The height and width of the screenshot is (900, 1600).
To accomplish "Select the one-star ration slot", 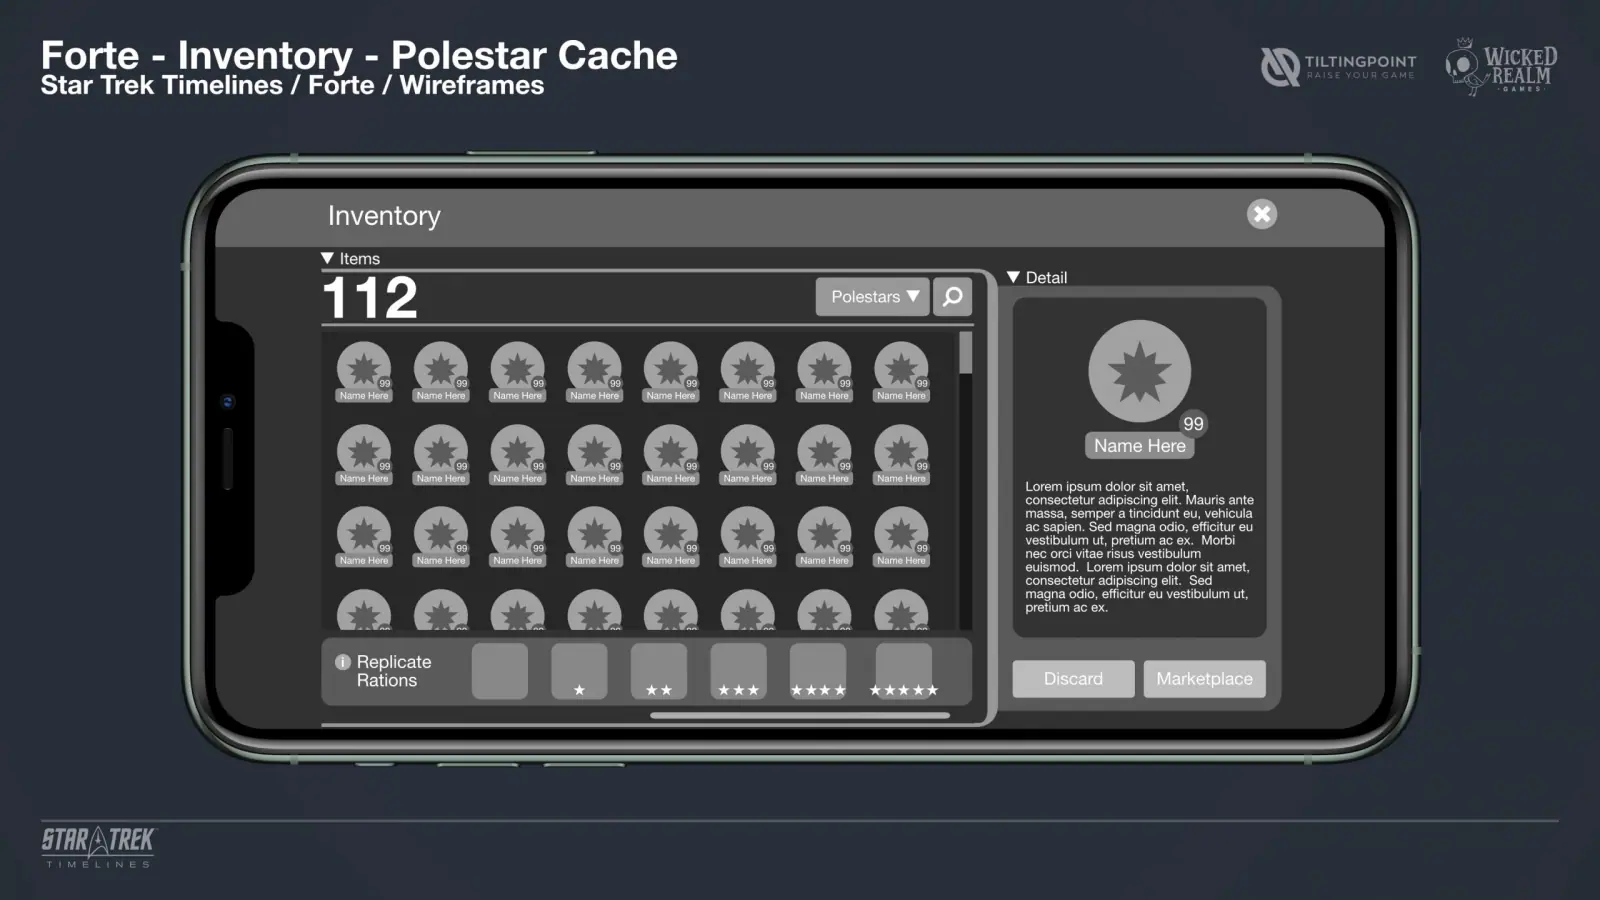I will pyautogui.click(x=579, y=671).
